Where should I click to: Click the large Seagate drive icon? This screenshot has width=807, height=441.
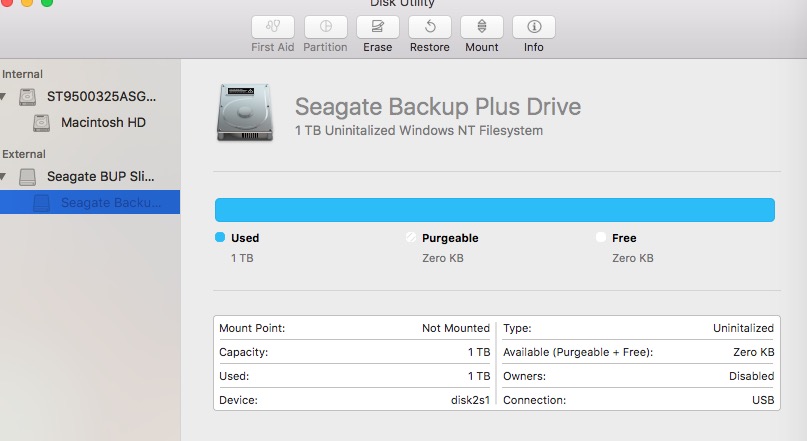point(245,112)
